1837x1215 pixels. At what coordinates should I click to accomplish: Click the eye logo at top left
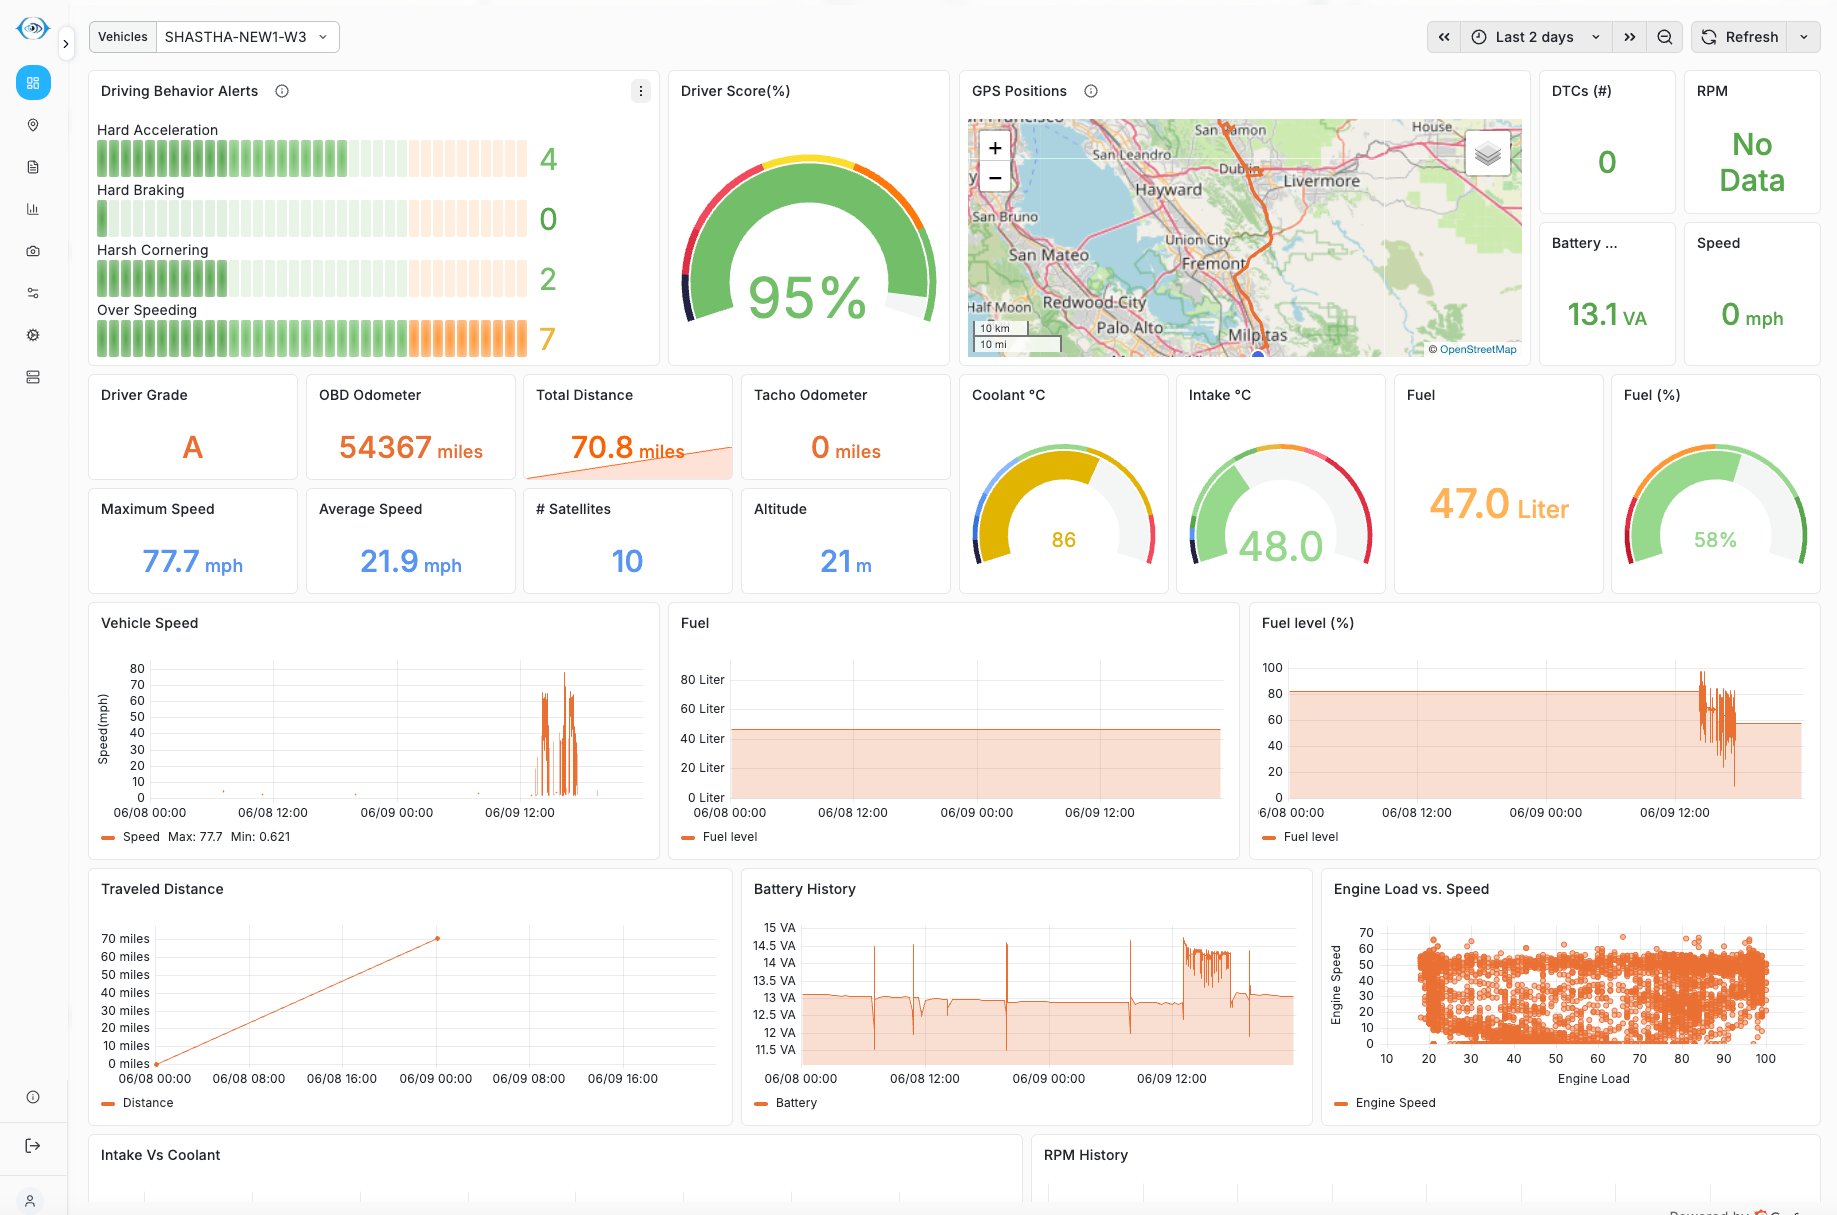[33, 28]
